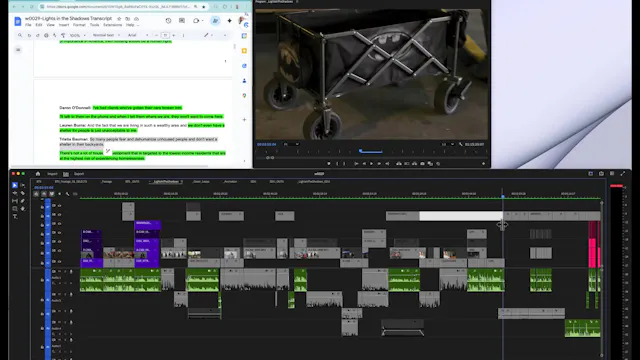This screenshot has height=360, width=640.
Task: Enable voice-over record on Audio 1
Action: pos(71,271)
